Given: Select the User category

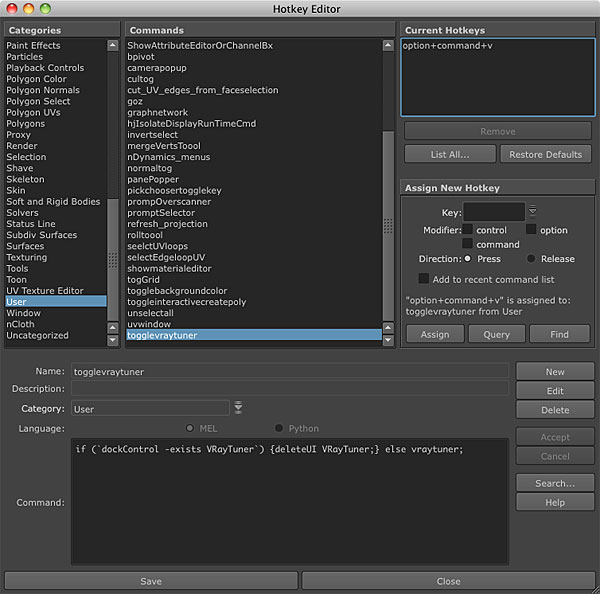Looking at the screenshot, I should (x=56, y=302).
